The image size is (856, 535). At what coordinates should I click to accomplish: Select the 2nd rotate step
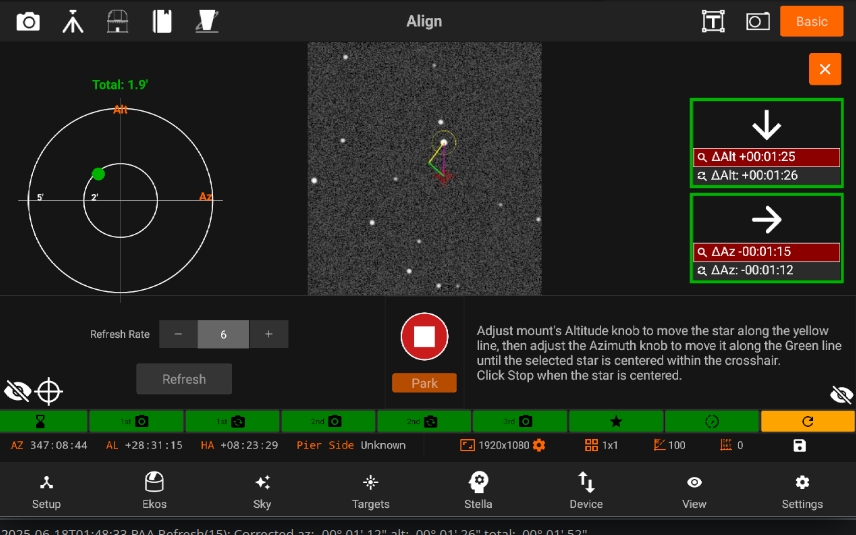click(424, 421)
